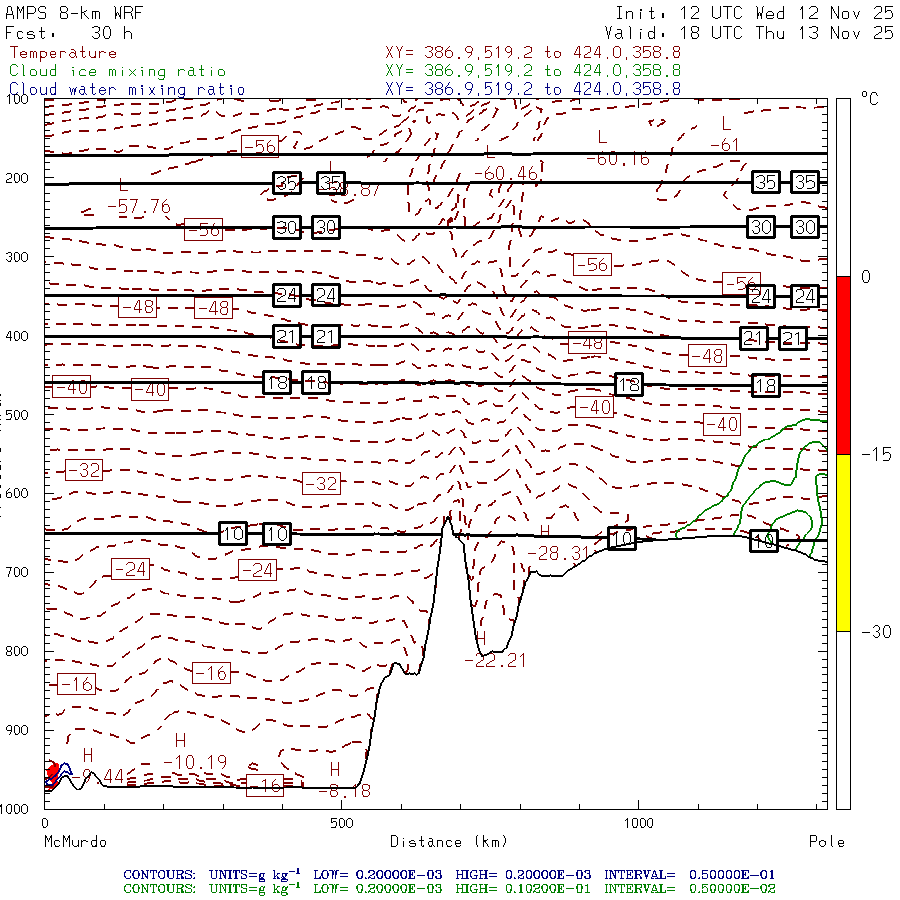This screenshot has height=900, width=900.
Task: Select the "AMPS 8-km WRF" title text
Action: (x=74, y=13)
